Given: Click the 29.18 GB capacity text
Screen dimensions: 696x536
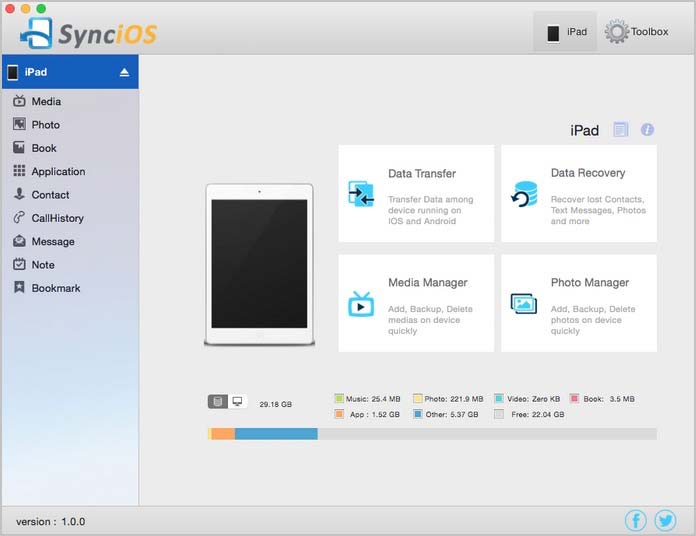Looking at the screenshot, I should (276, 404).
